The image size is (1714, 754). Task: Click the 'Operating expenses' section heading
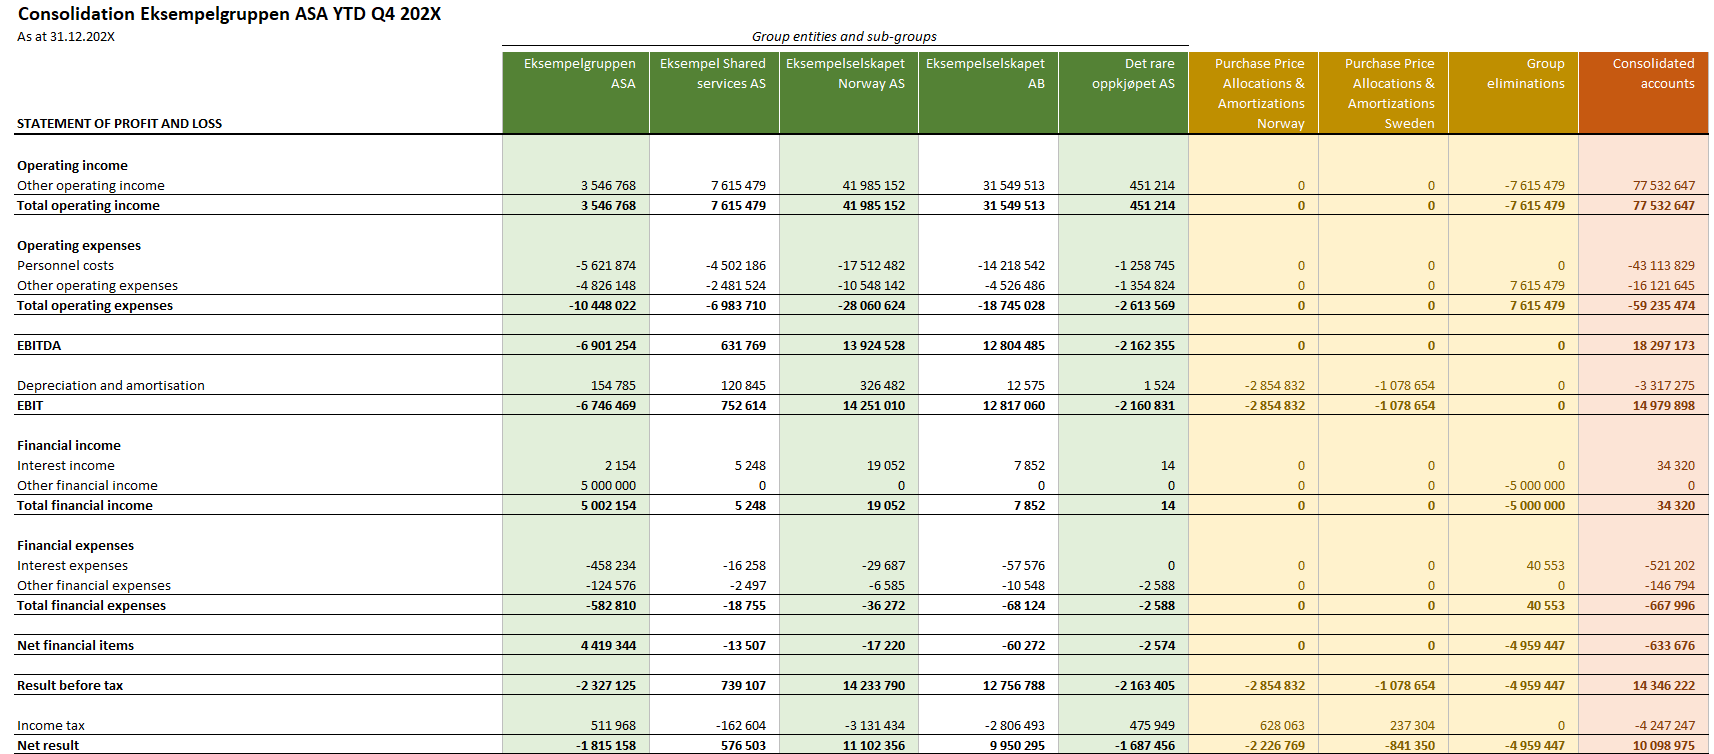pos(79,246)
